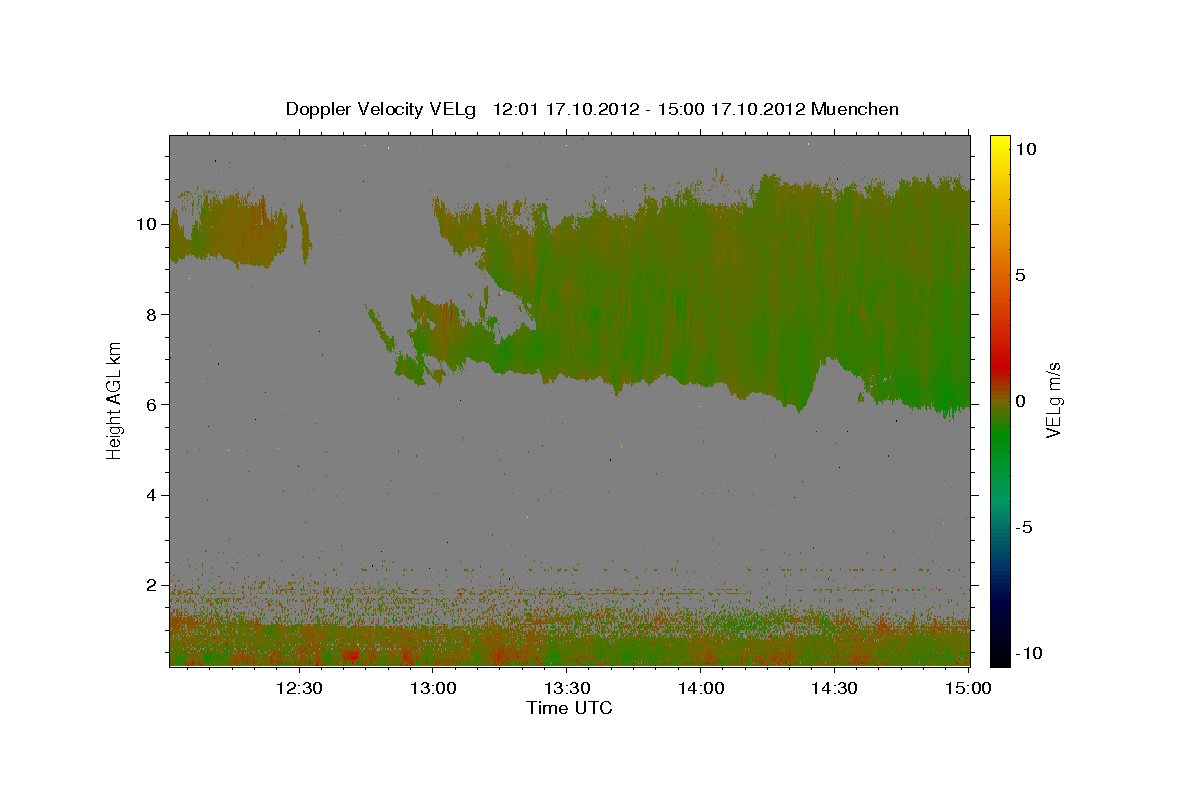Click the colorbar label '0'
This screenshot has width=1200, height=800.
1021,401
